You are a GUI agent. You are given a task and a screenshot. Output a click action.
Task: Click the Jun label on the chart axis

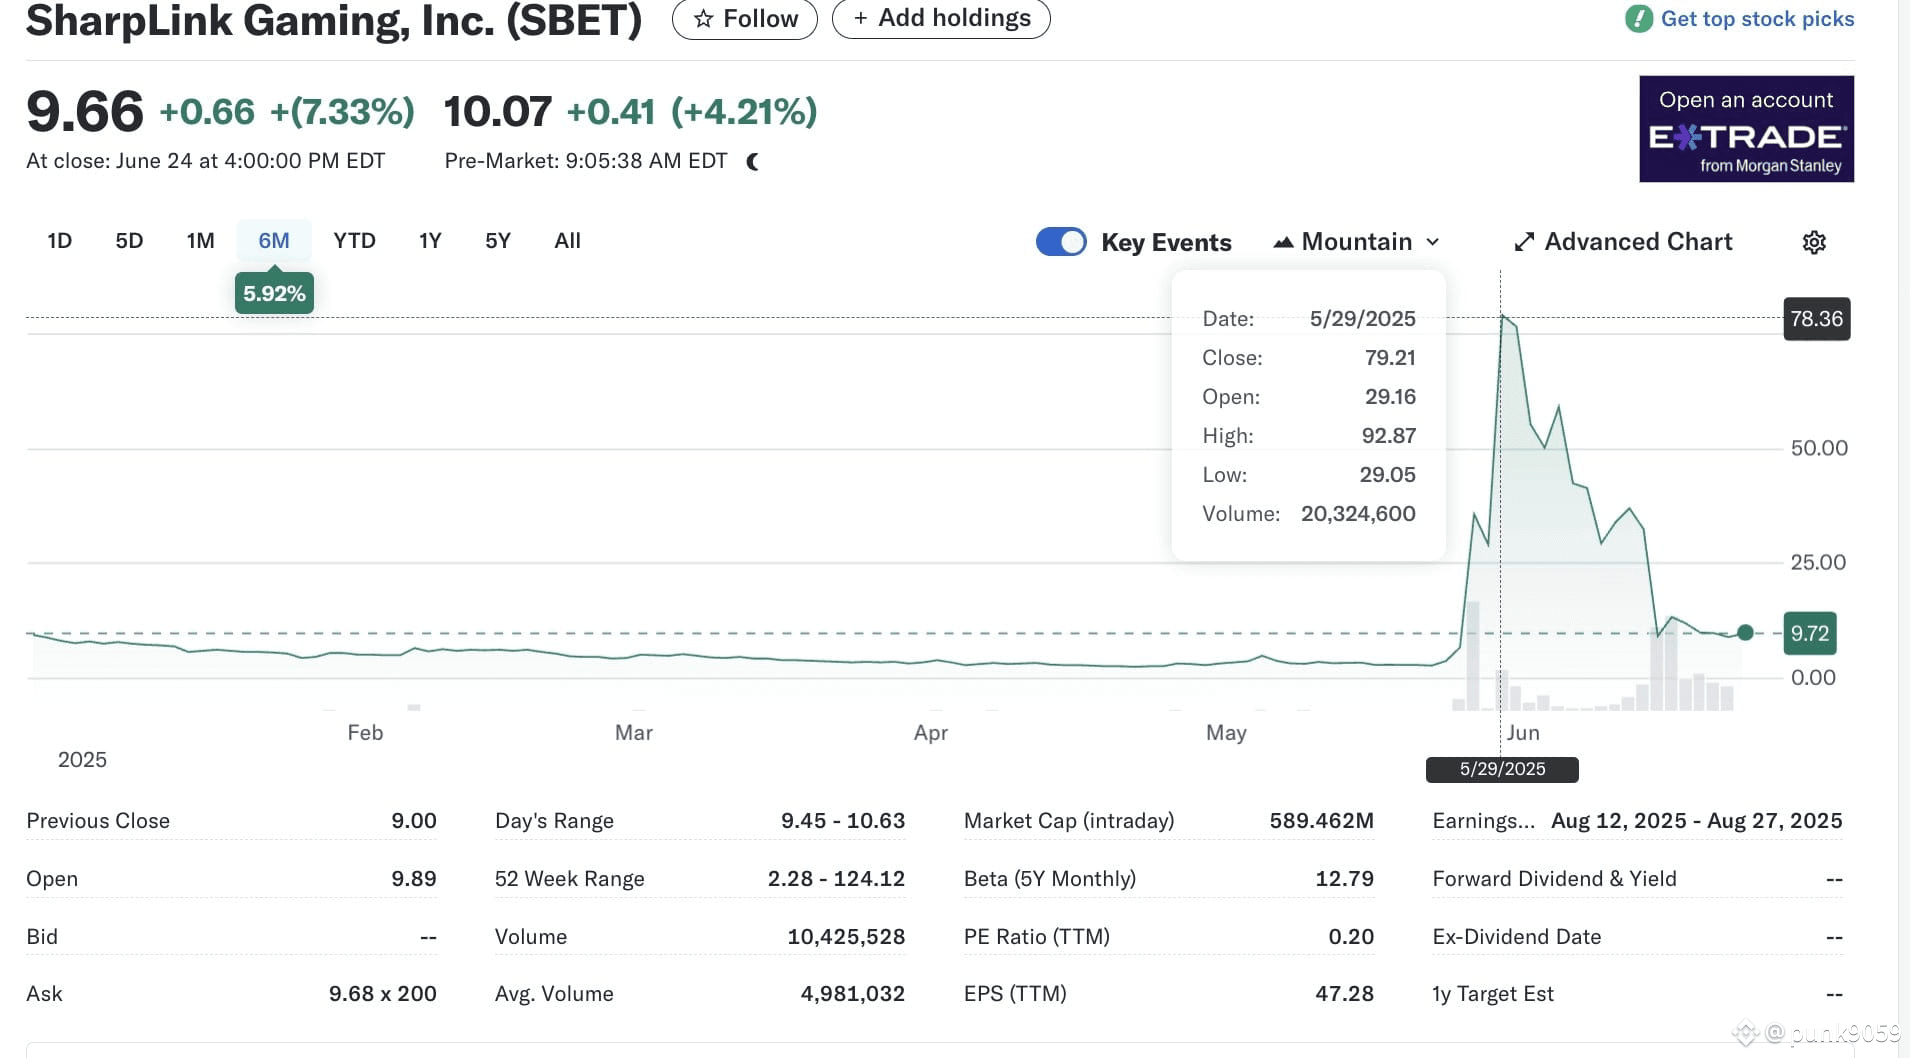pos(1523,733)
